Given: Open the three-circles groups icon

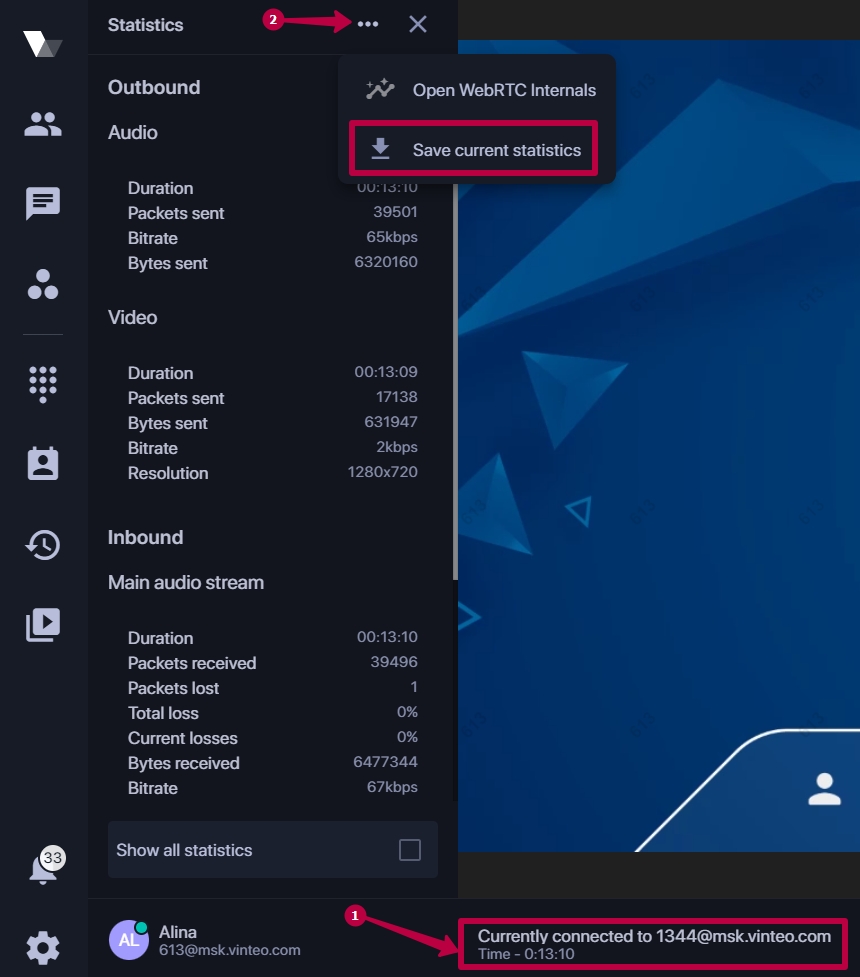Looking at the screenshot, I should tap(43, 284).
